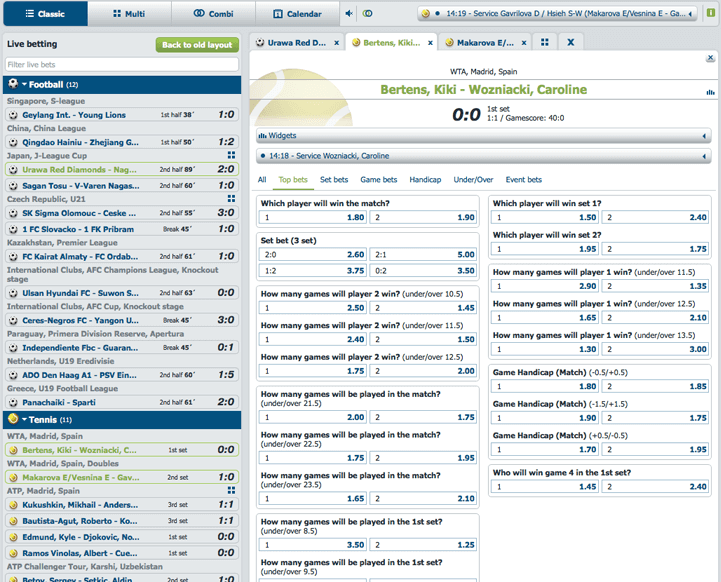Expand the top ticker bar arrow

pos(690,14)
